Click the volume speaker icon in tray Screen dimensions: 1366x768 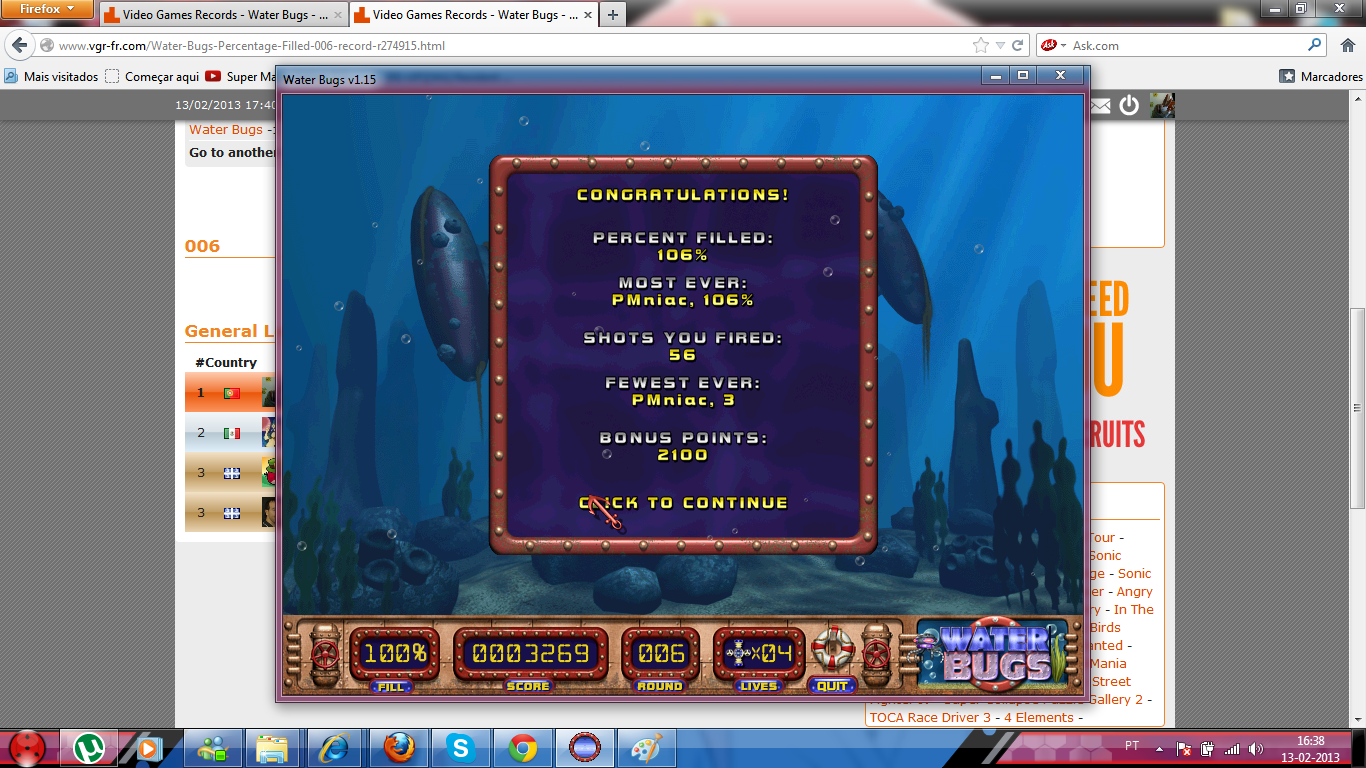1255,748
